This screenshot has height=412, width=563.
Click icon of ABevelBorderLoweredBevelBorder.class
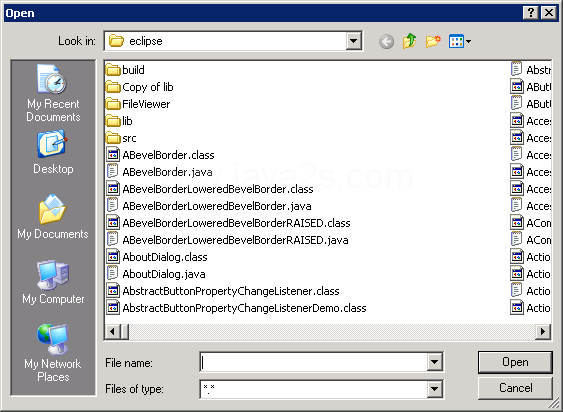click(113, 189)
